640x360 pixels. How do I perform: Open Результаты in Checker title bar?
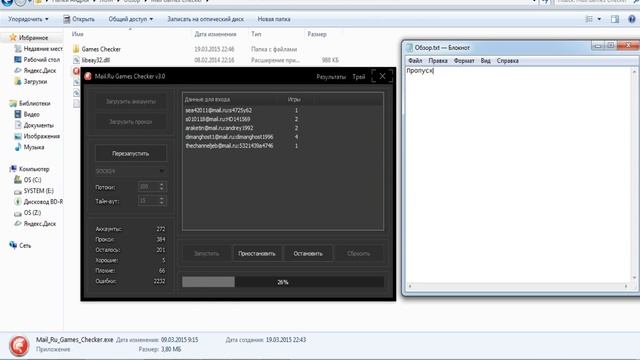pos(331,77)
